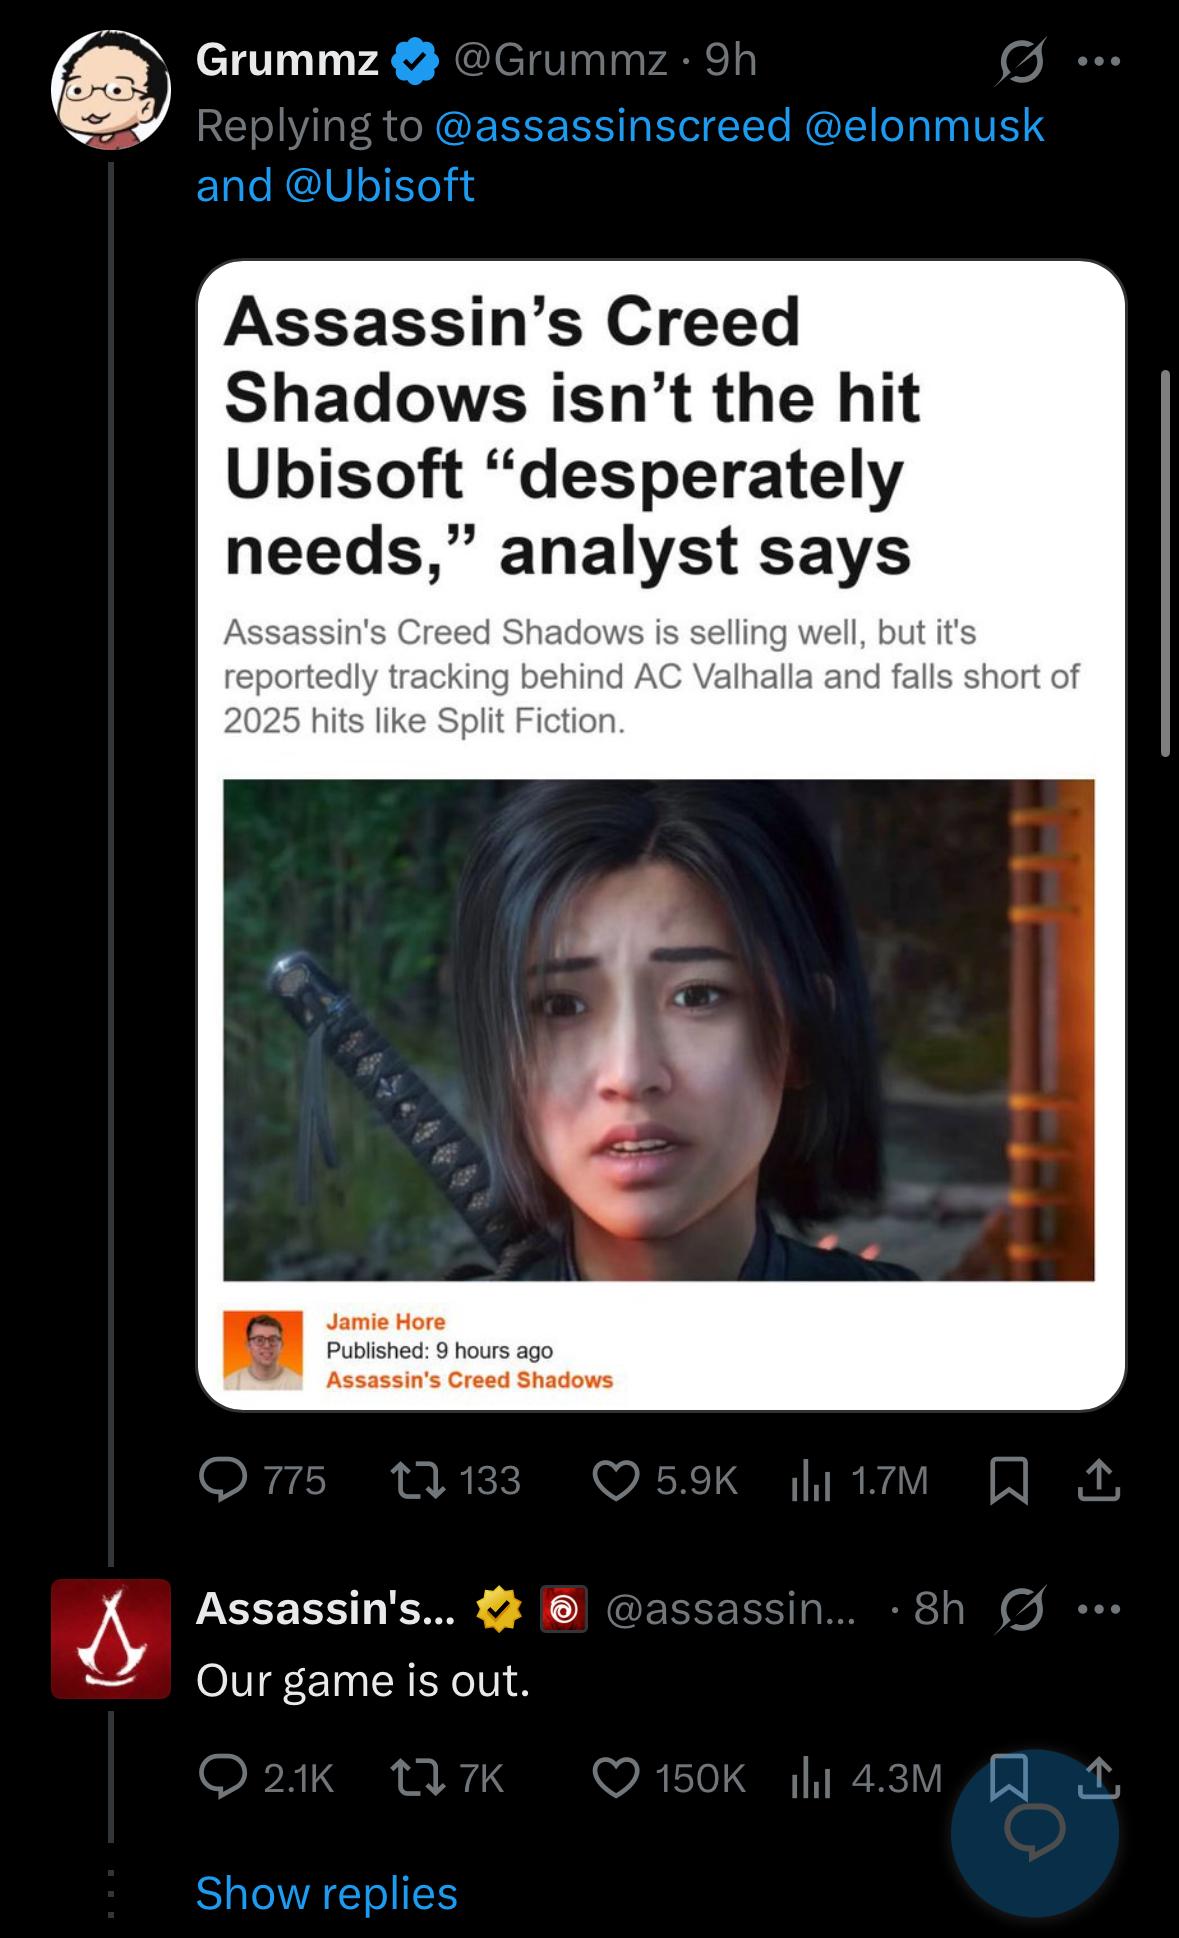Viewport: 1179px width, 1938px height.
Task: Click the Grok icon on Grummz's post
Action: click(1021, 62)
